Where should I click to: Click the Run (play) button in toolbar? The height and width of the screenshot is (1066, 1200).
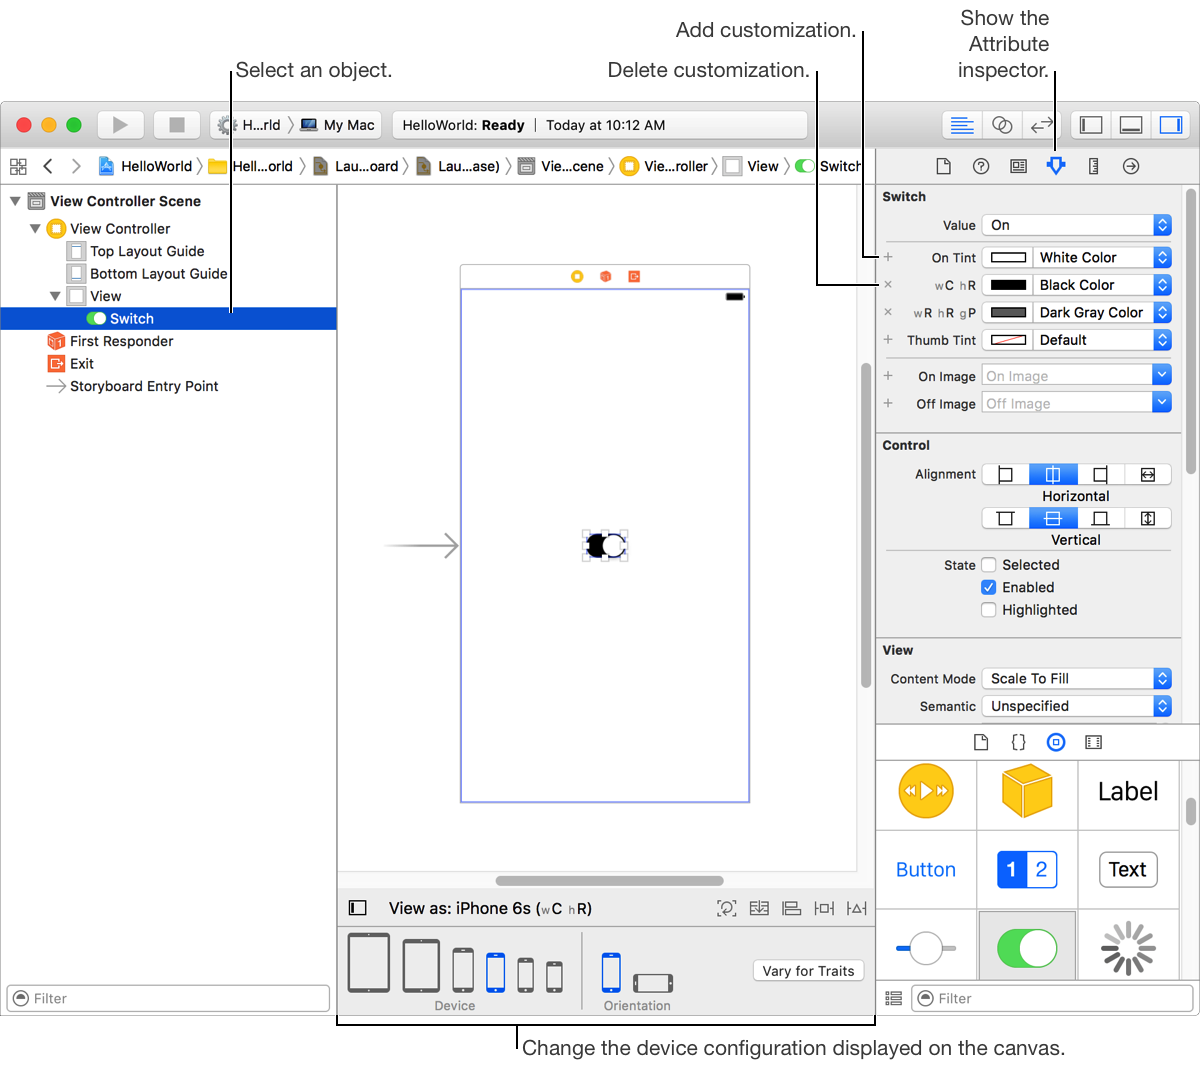120,125
